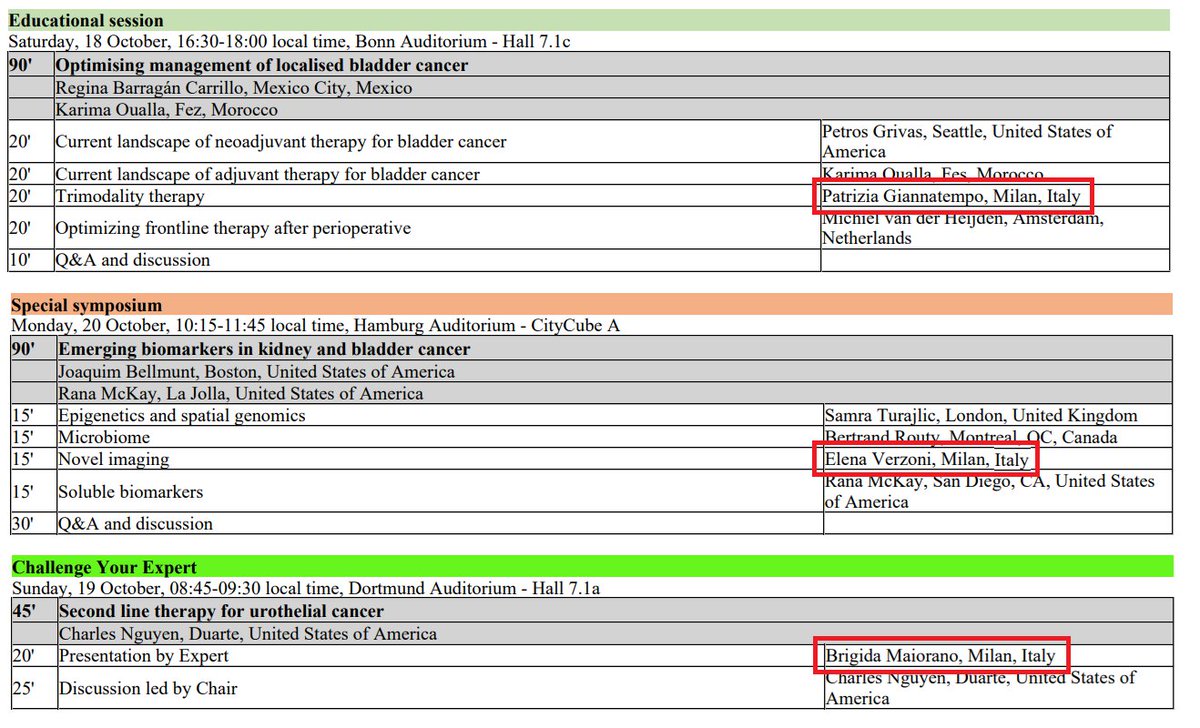Viewport: 1200px width, 728px height.
Task: Click 'Q&A and discussion' in the 30' row
Action: tap(135, 524)
